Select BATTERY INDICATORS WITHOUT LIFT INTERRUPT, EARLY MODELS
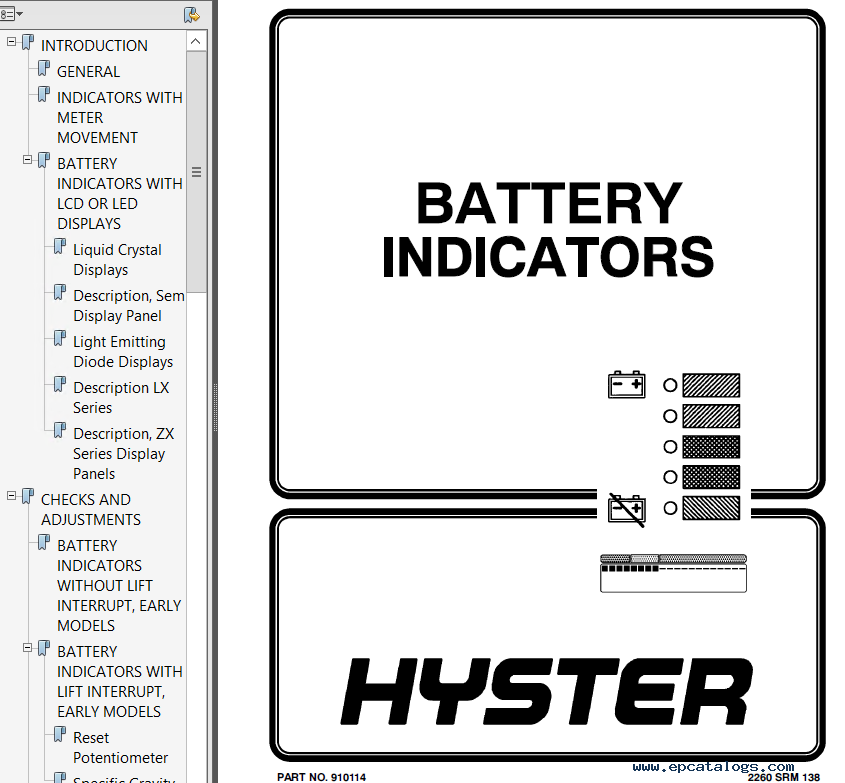 (x=119, y=585)
